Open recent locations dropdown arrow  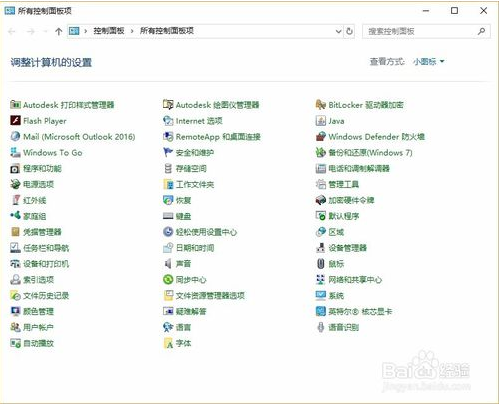pos(45,31)
